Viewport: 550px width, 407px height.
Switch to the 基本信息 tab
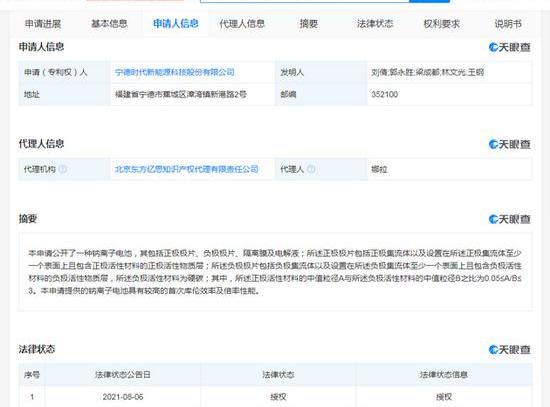[109, 24]
